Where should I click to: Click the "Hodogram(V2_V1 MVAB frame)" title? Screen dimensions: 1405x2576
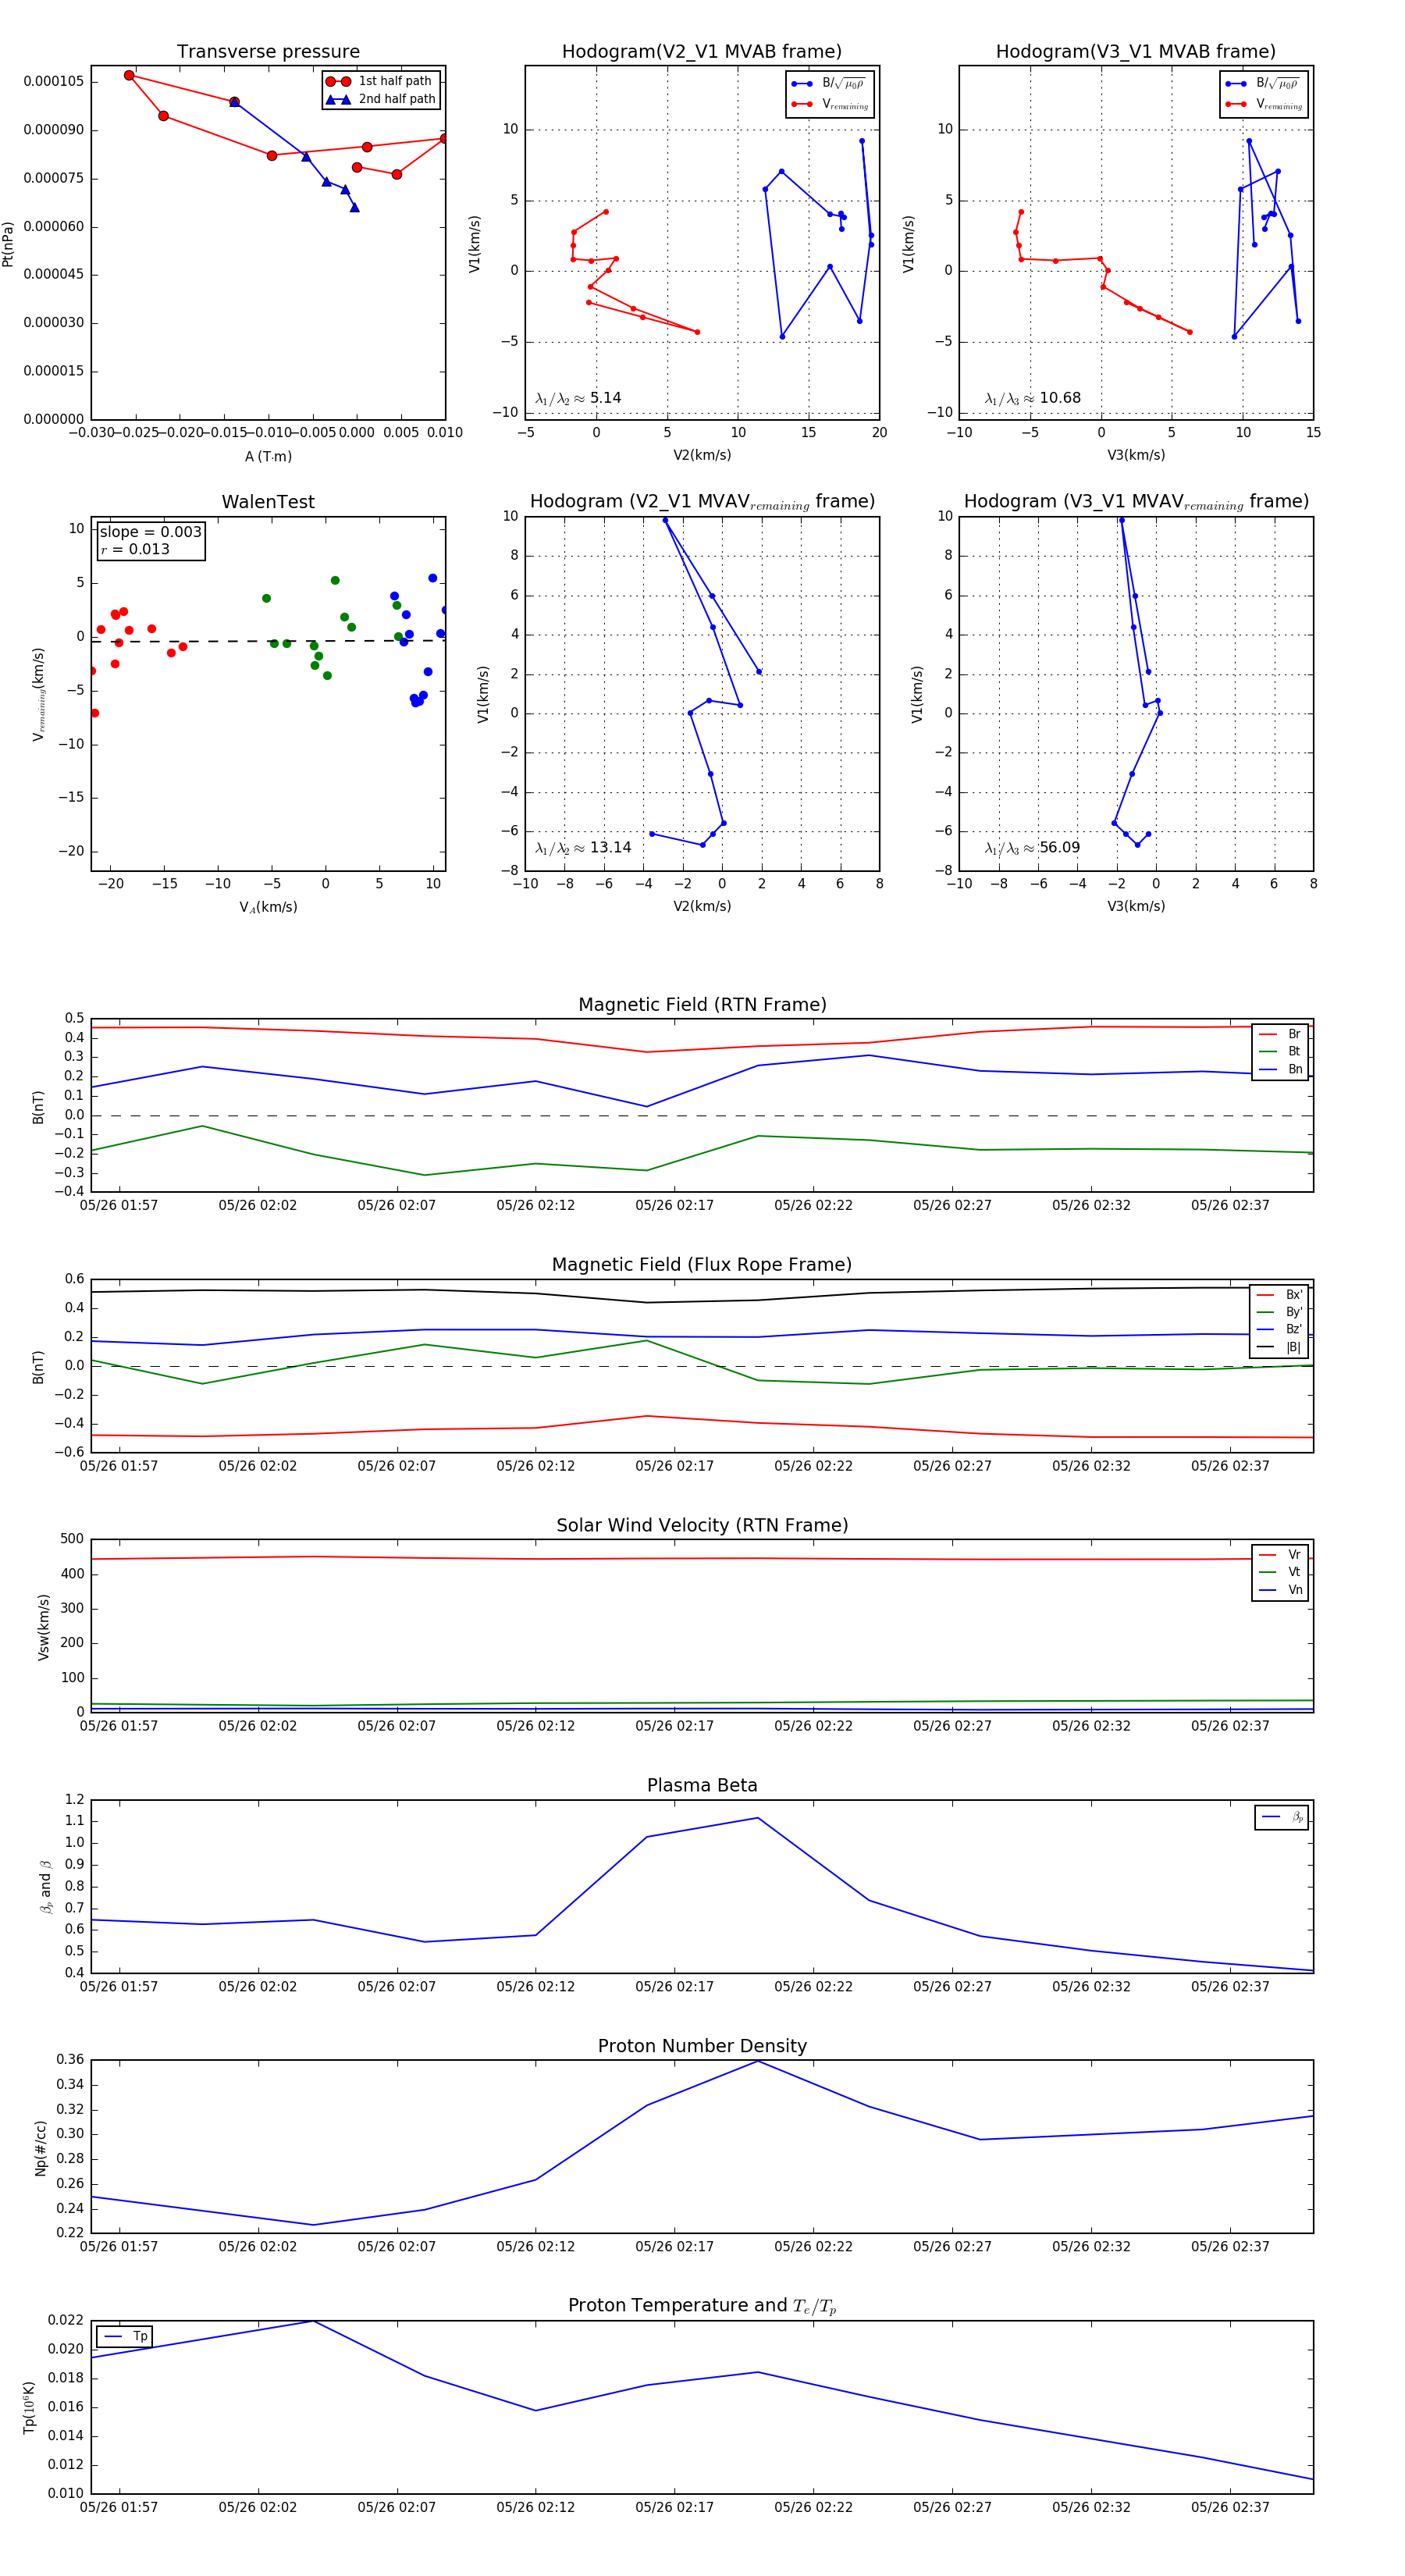(702, 52)
